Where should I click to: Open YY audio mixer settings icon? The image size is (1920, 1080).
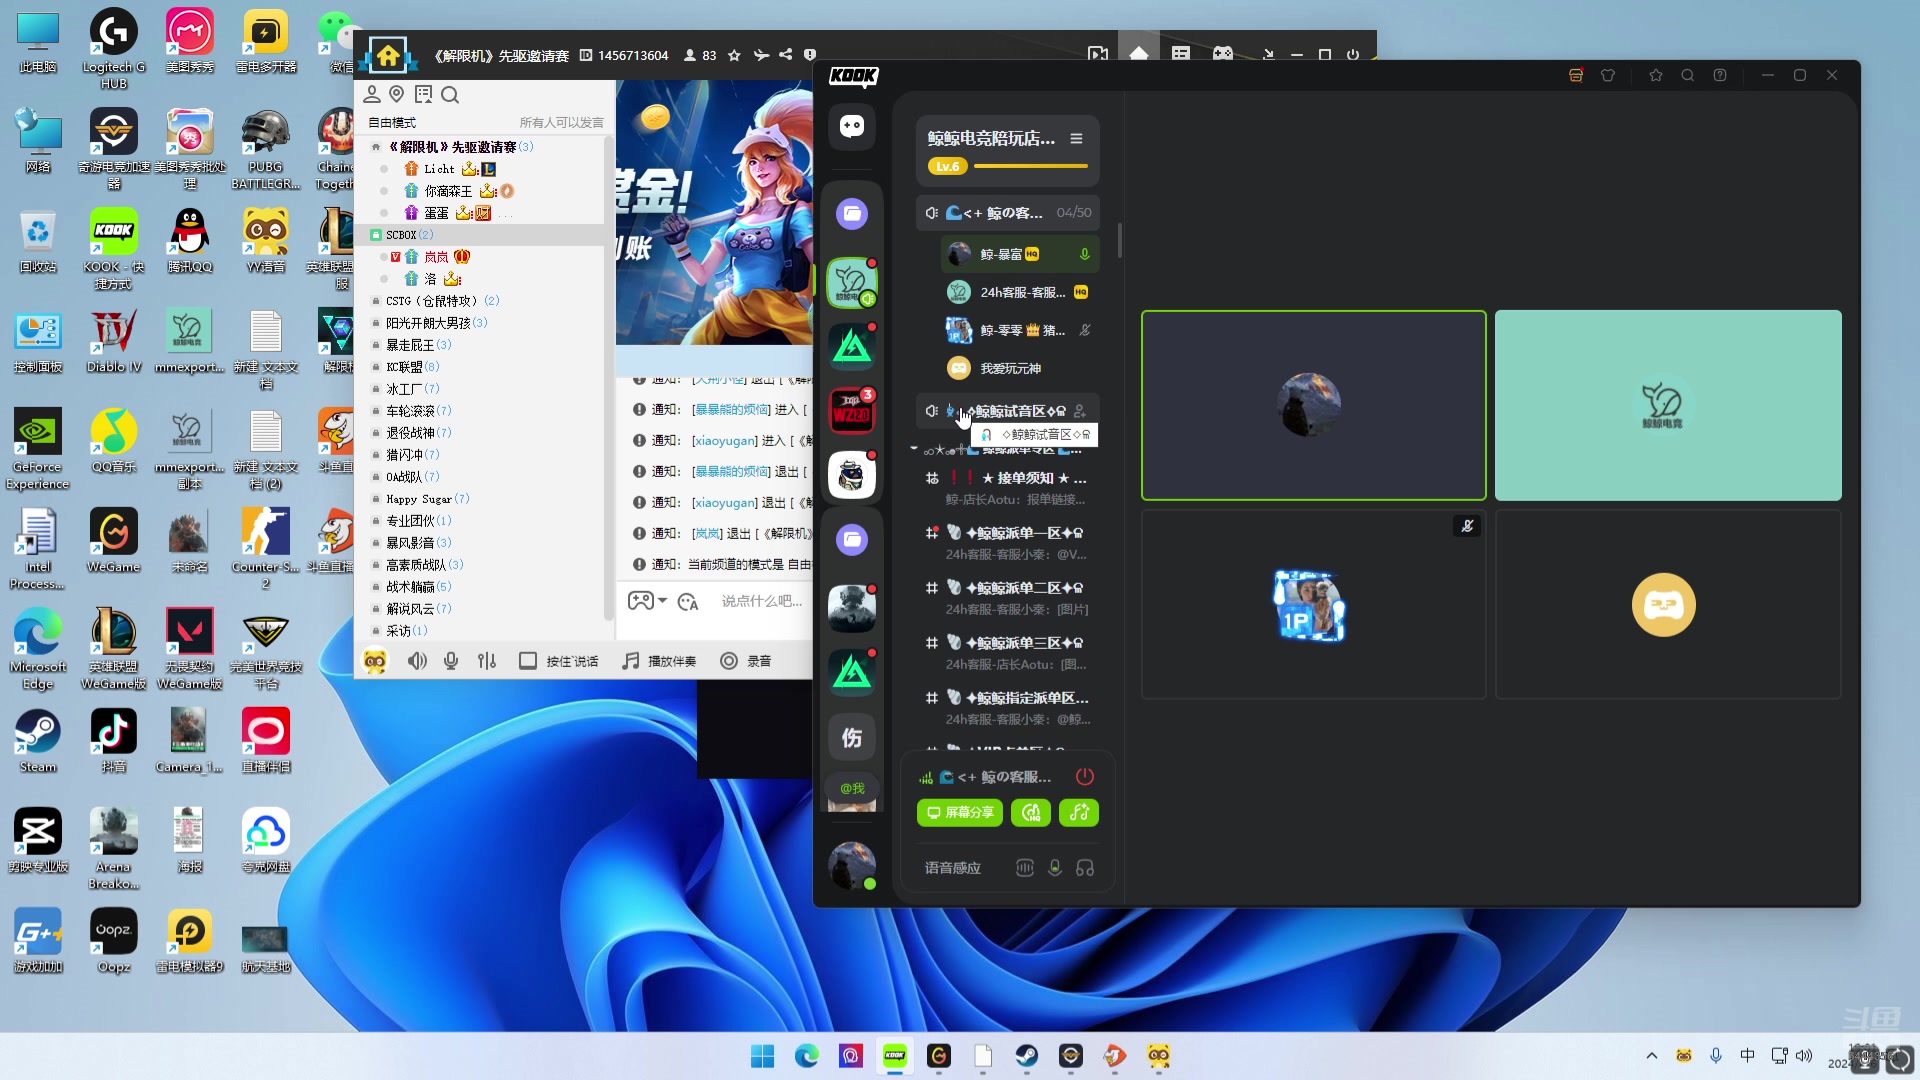(x=487, y=661)
